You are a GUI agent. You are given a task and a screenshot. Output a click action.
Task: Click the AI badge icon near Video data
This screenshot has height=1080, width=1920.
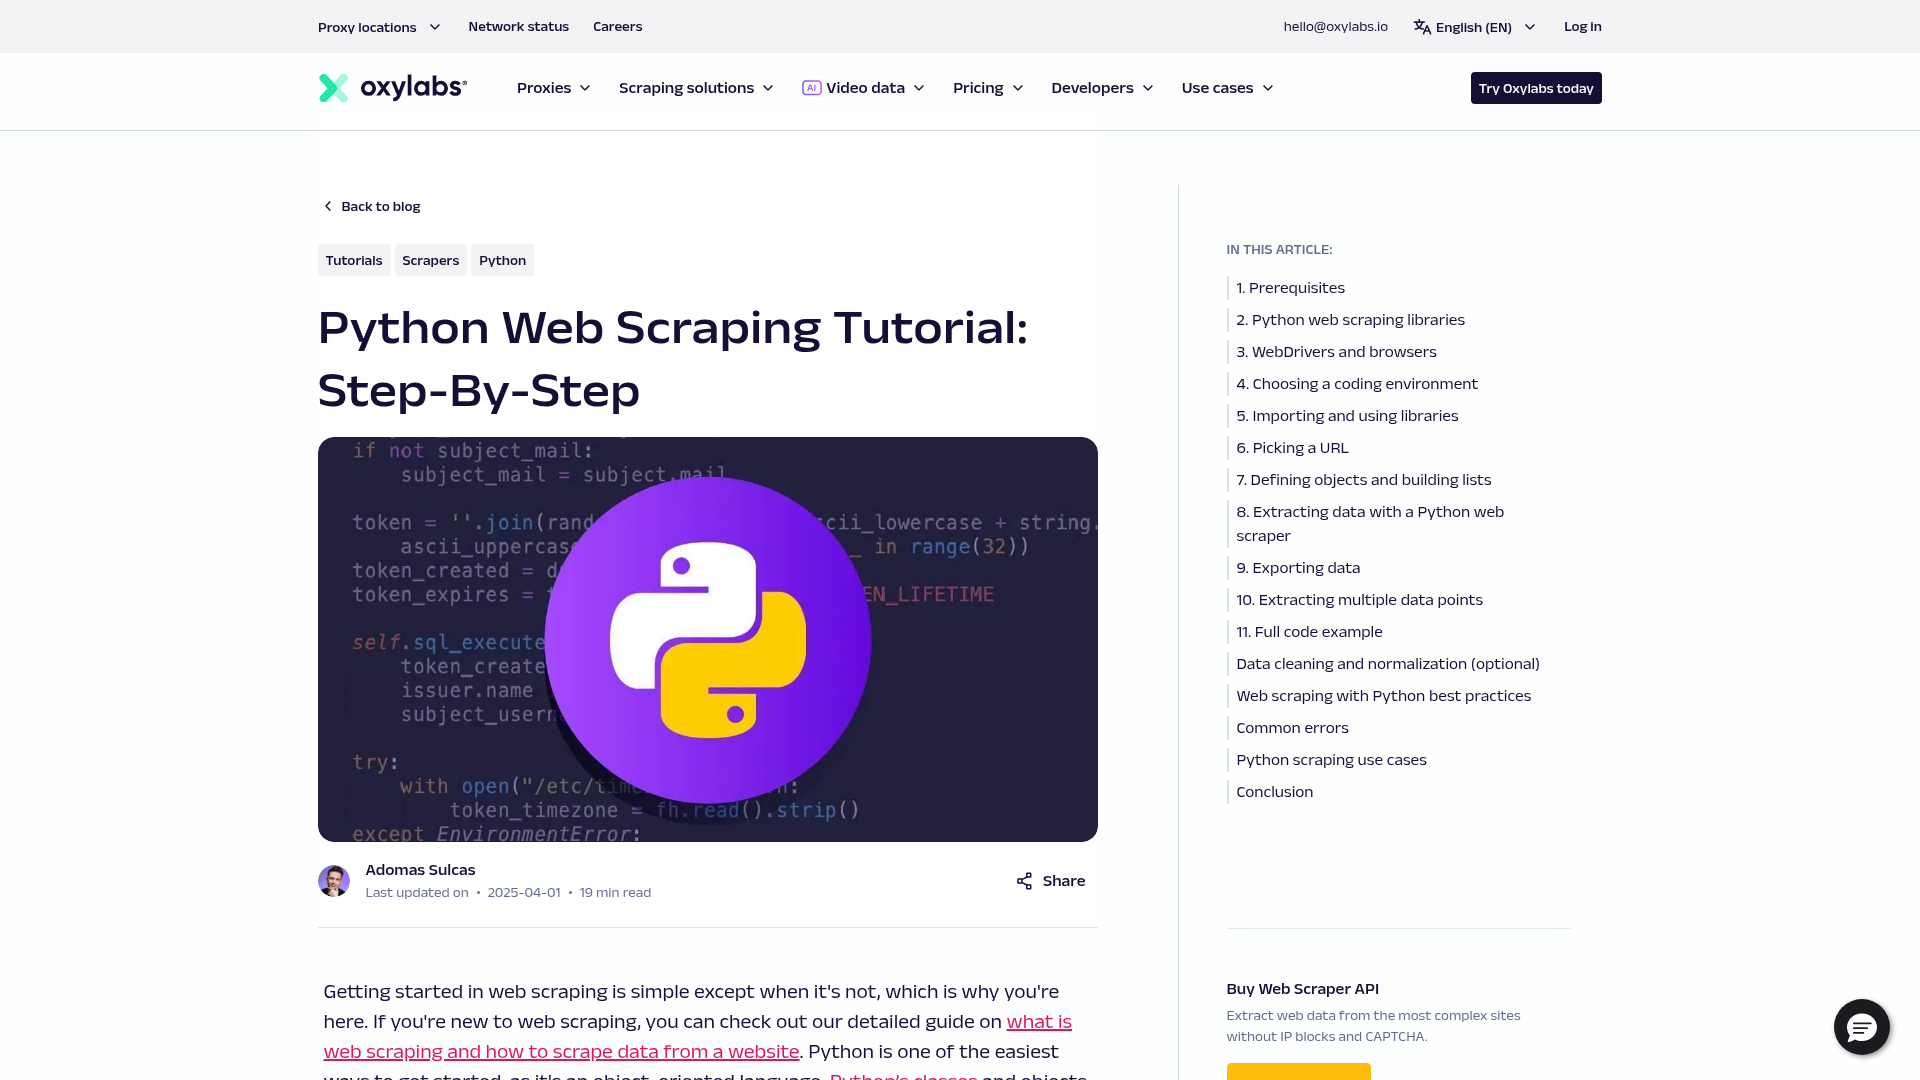811,88
